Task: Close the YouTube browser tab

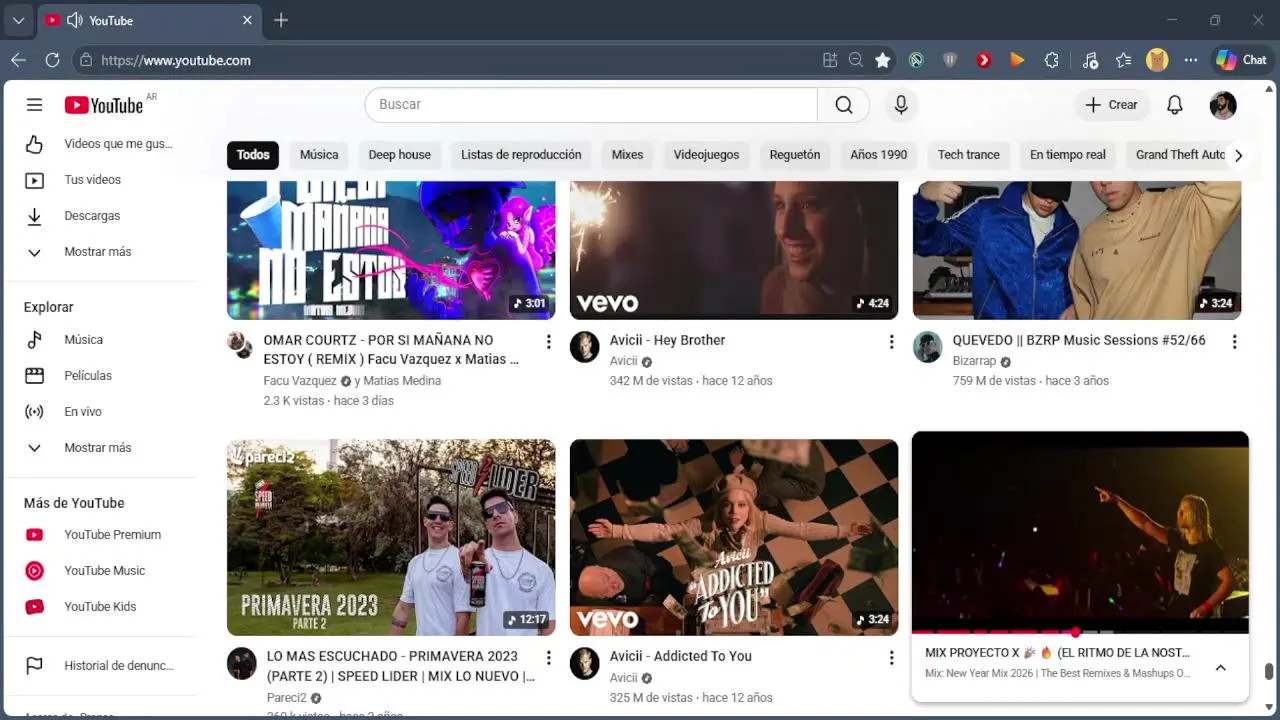Action: tap(247, 20)
